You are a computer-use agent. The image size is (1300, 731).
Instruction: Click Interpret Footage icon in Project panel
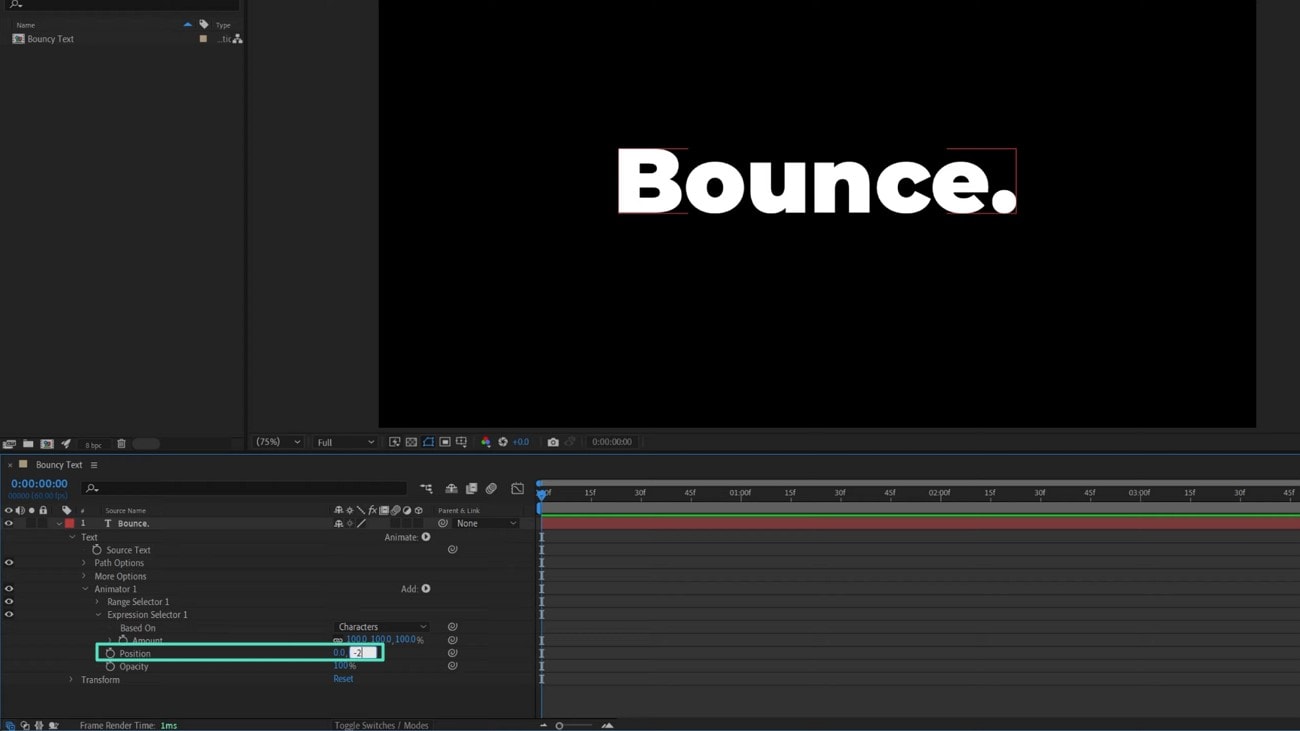[9, 444]
